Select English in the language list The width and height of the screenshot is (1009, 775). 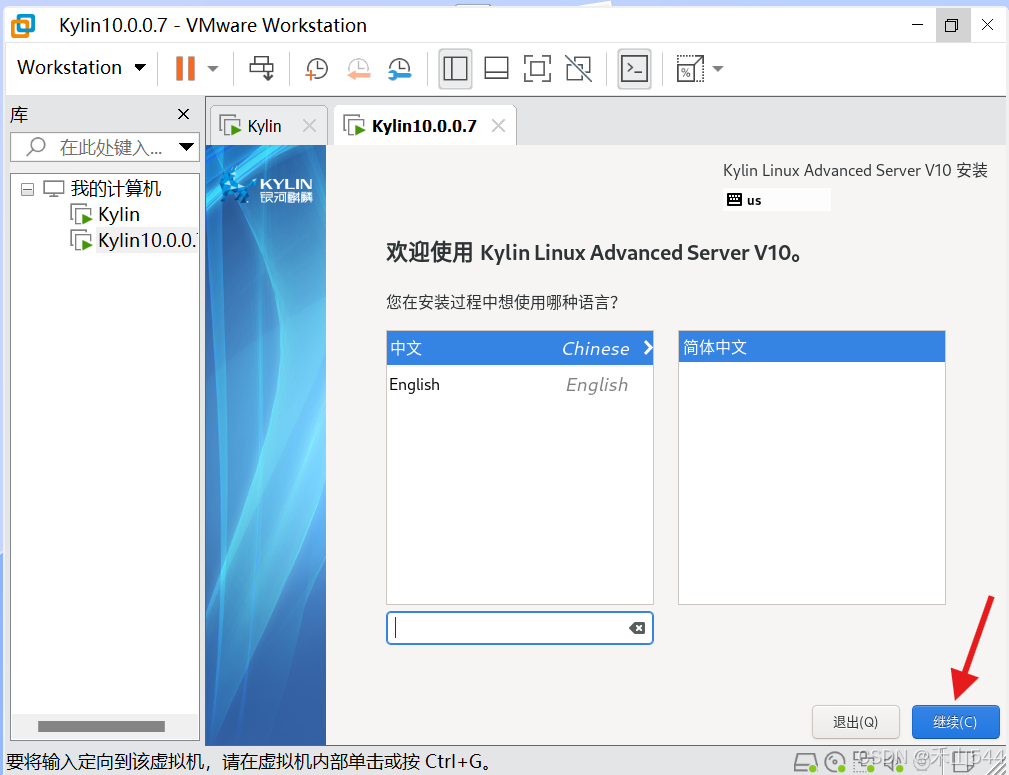(x=520, y=384)
